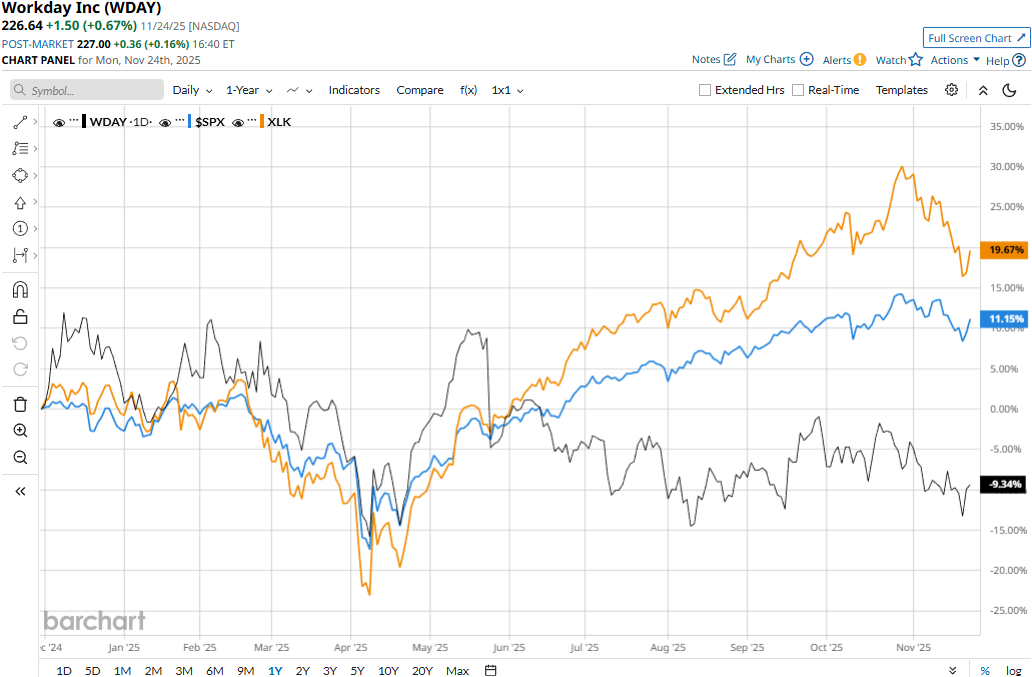Image resolution: width=1032 pixels, height=677 pixels.
Task: Select the 3M range tab
Action: pos(184,670)
